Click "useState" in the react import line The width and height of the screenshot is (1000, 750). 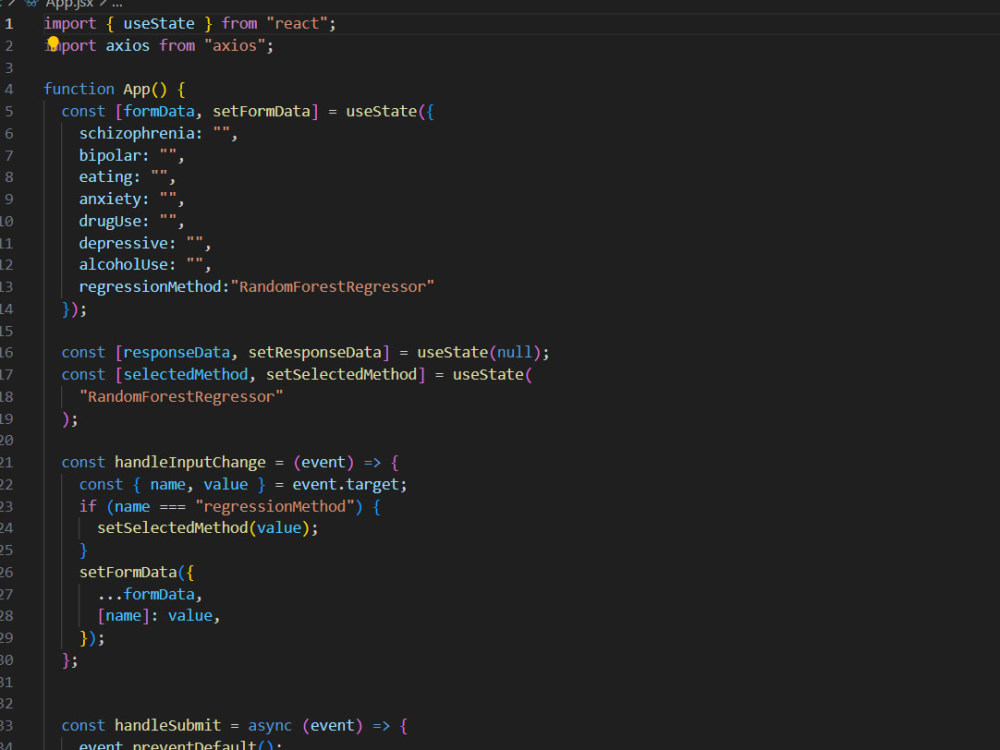coord(159,24)
